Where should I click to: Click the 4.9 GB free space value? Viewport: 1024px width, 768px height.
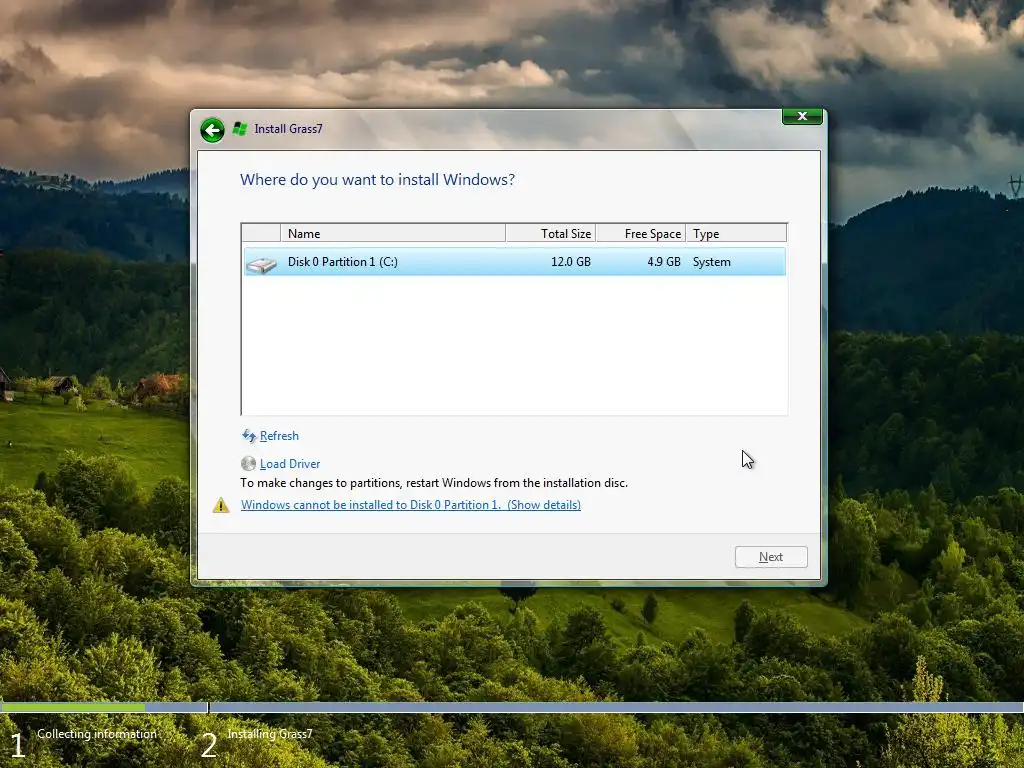point(664,262)
